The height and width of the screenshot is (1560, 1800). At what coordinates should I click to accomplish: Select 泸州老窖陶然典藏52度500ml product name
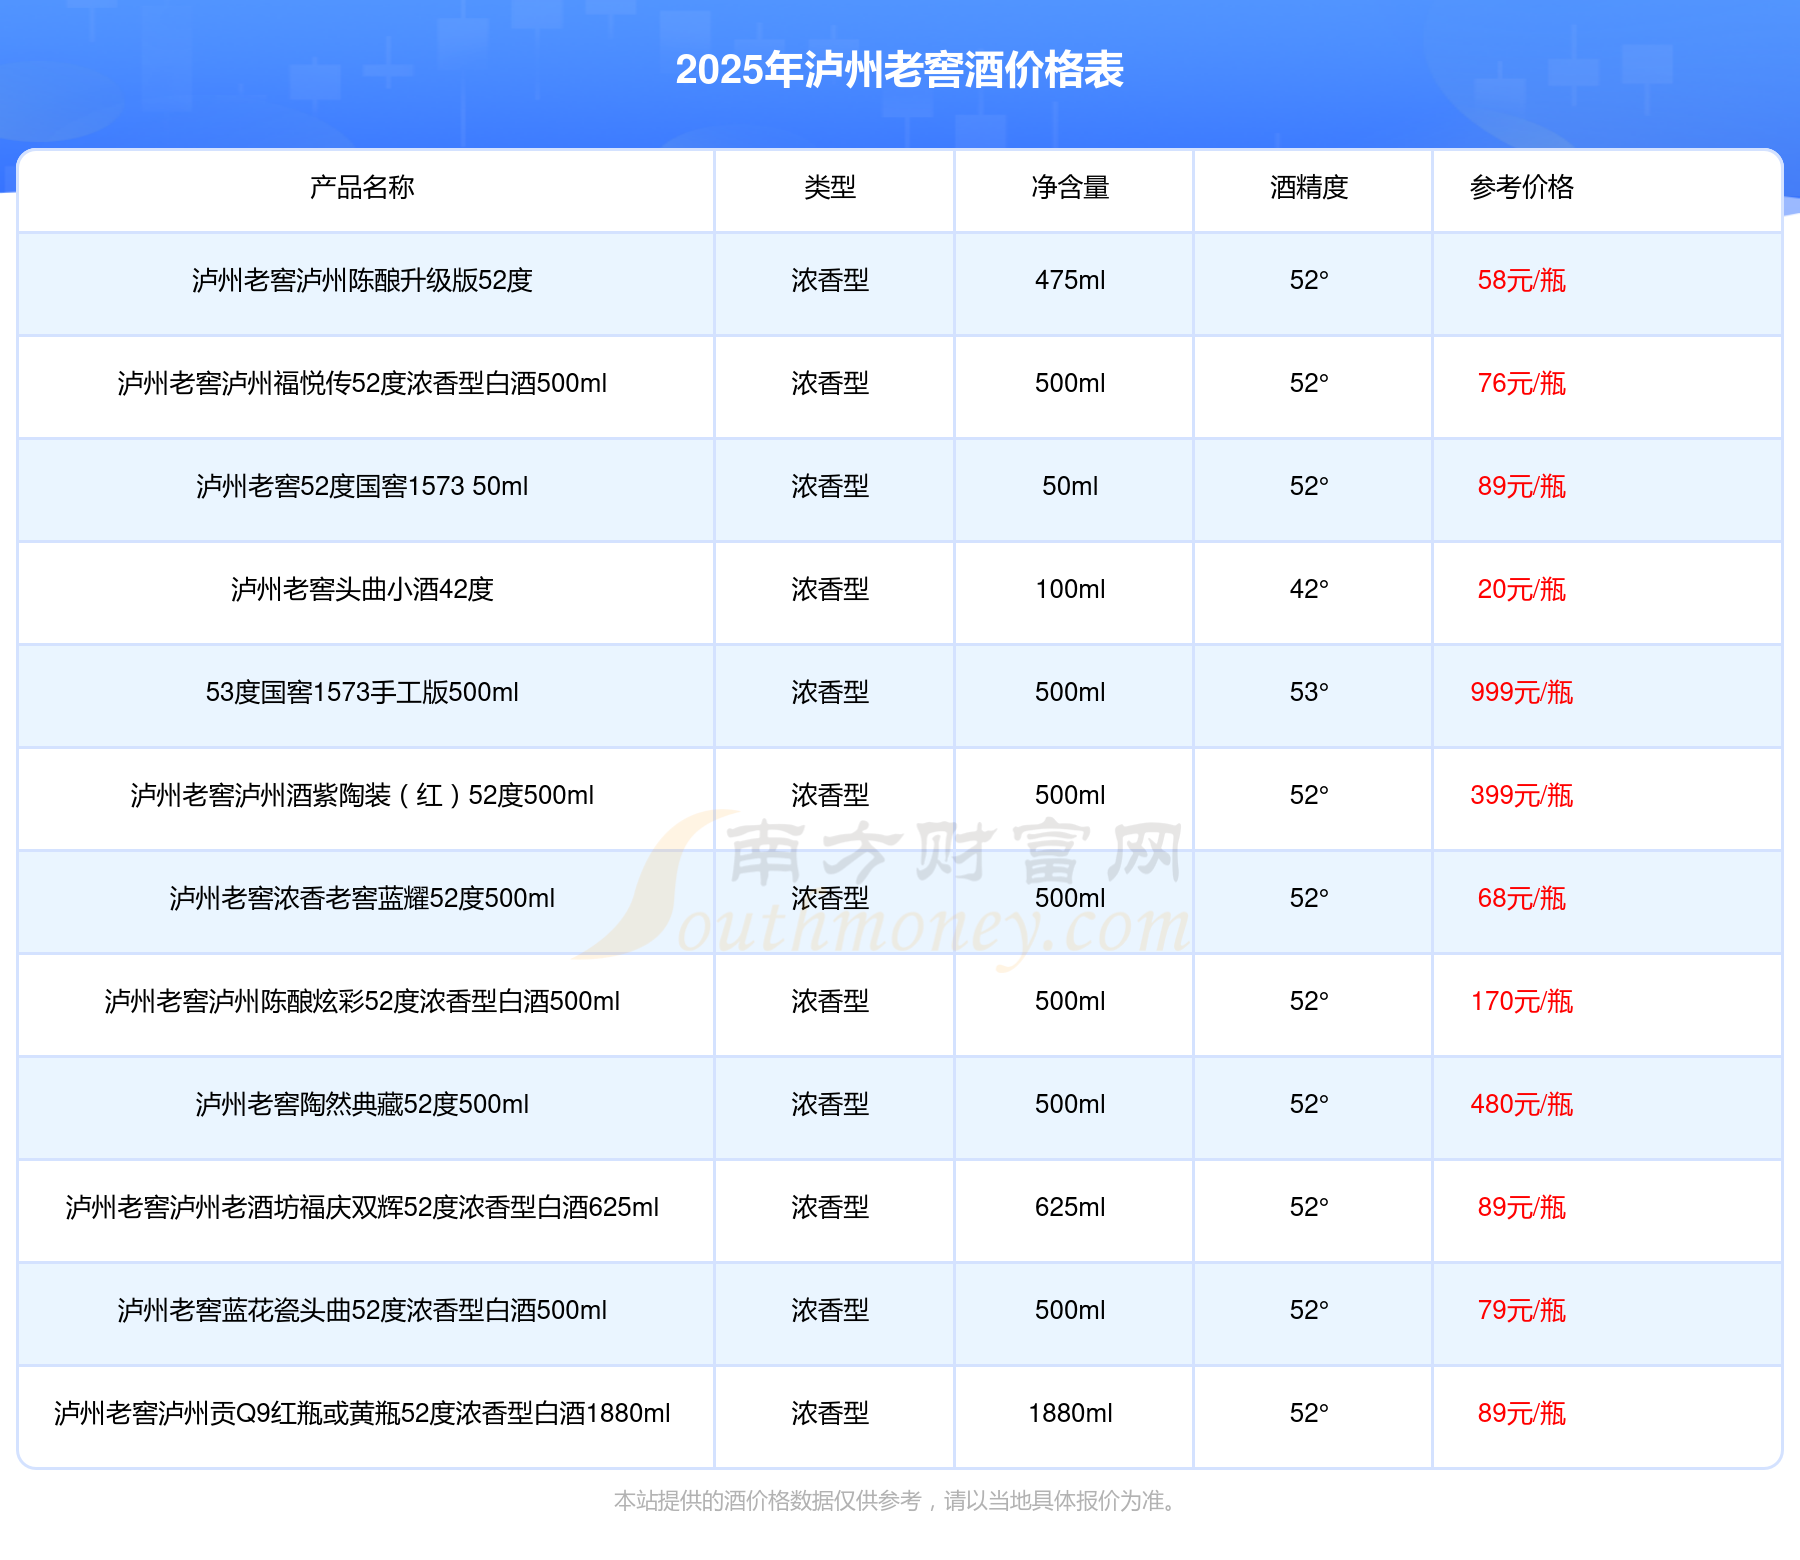(x=362, y=1105)
